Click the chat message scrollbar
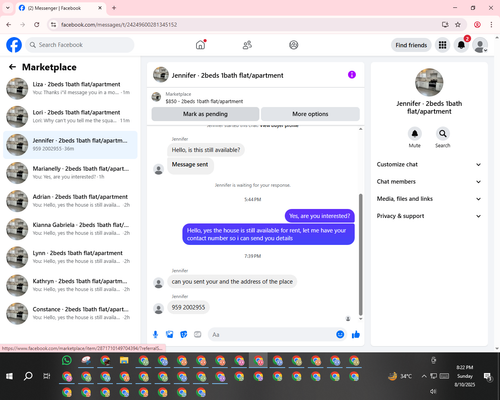500x400 pixels. click(x=360, y=255)
